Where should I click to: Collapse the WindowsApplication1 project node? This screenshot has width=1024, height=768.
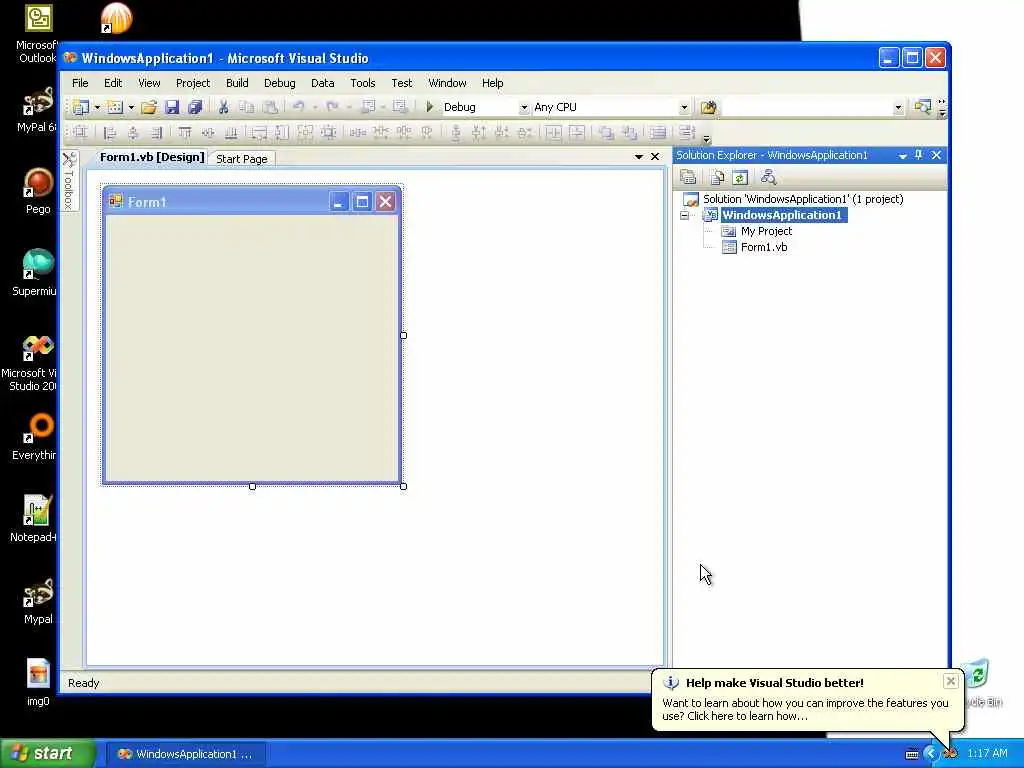click(684, 216)
